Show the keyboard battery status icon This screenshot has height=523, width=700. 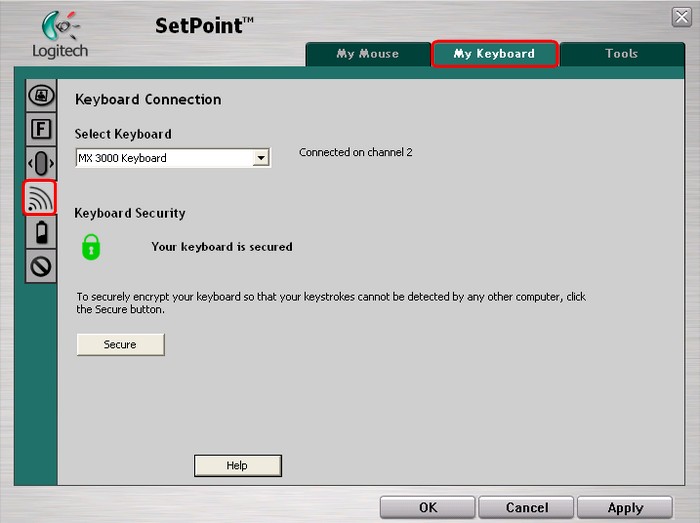(40, 233)
